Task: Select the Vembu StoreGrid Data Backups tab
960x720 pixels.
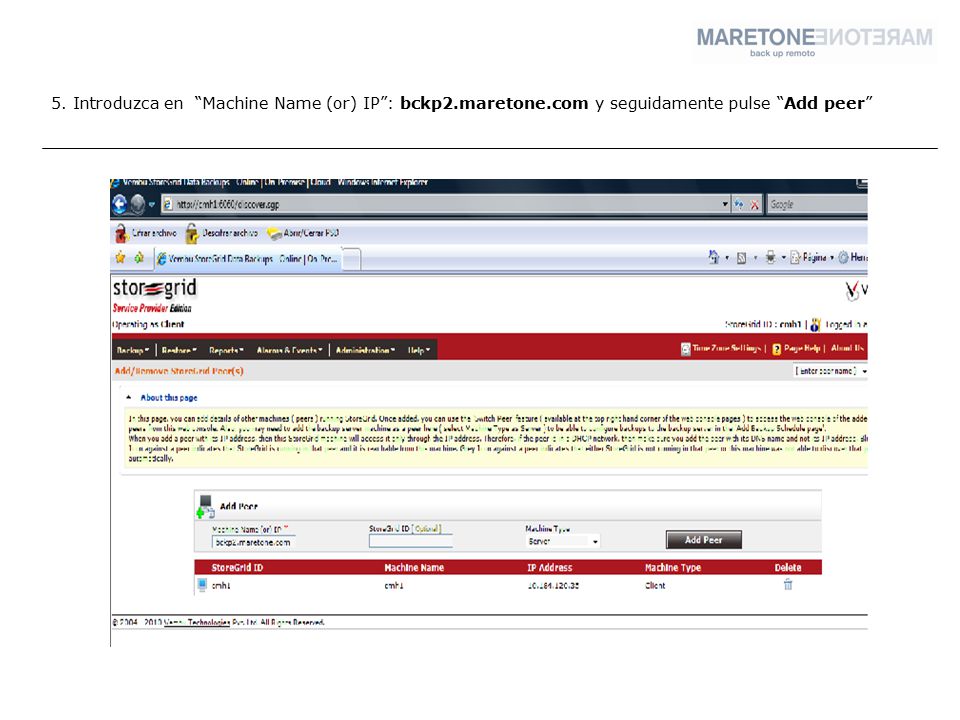Action: point(247,259)
